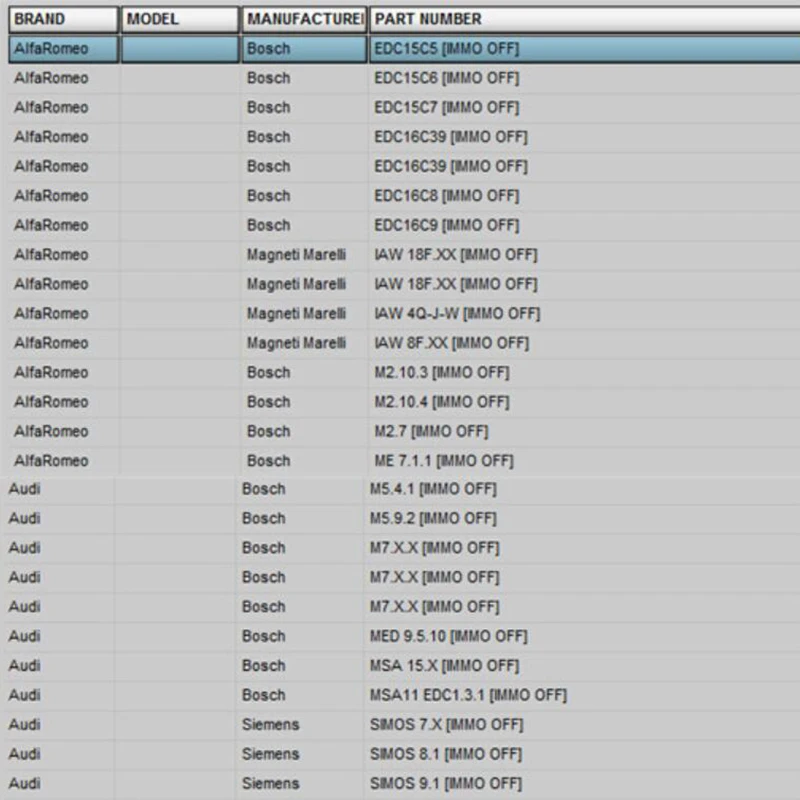Image resolution: width=800 pixels, height=800 pixels.
Task: Select MSA 15.X [IMMO OFF] part number
Action: pyautogui.click(x=444, y=666)
